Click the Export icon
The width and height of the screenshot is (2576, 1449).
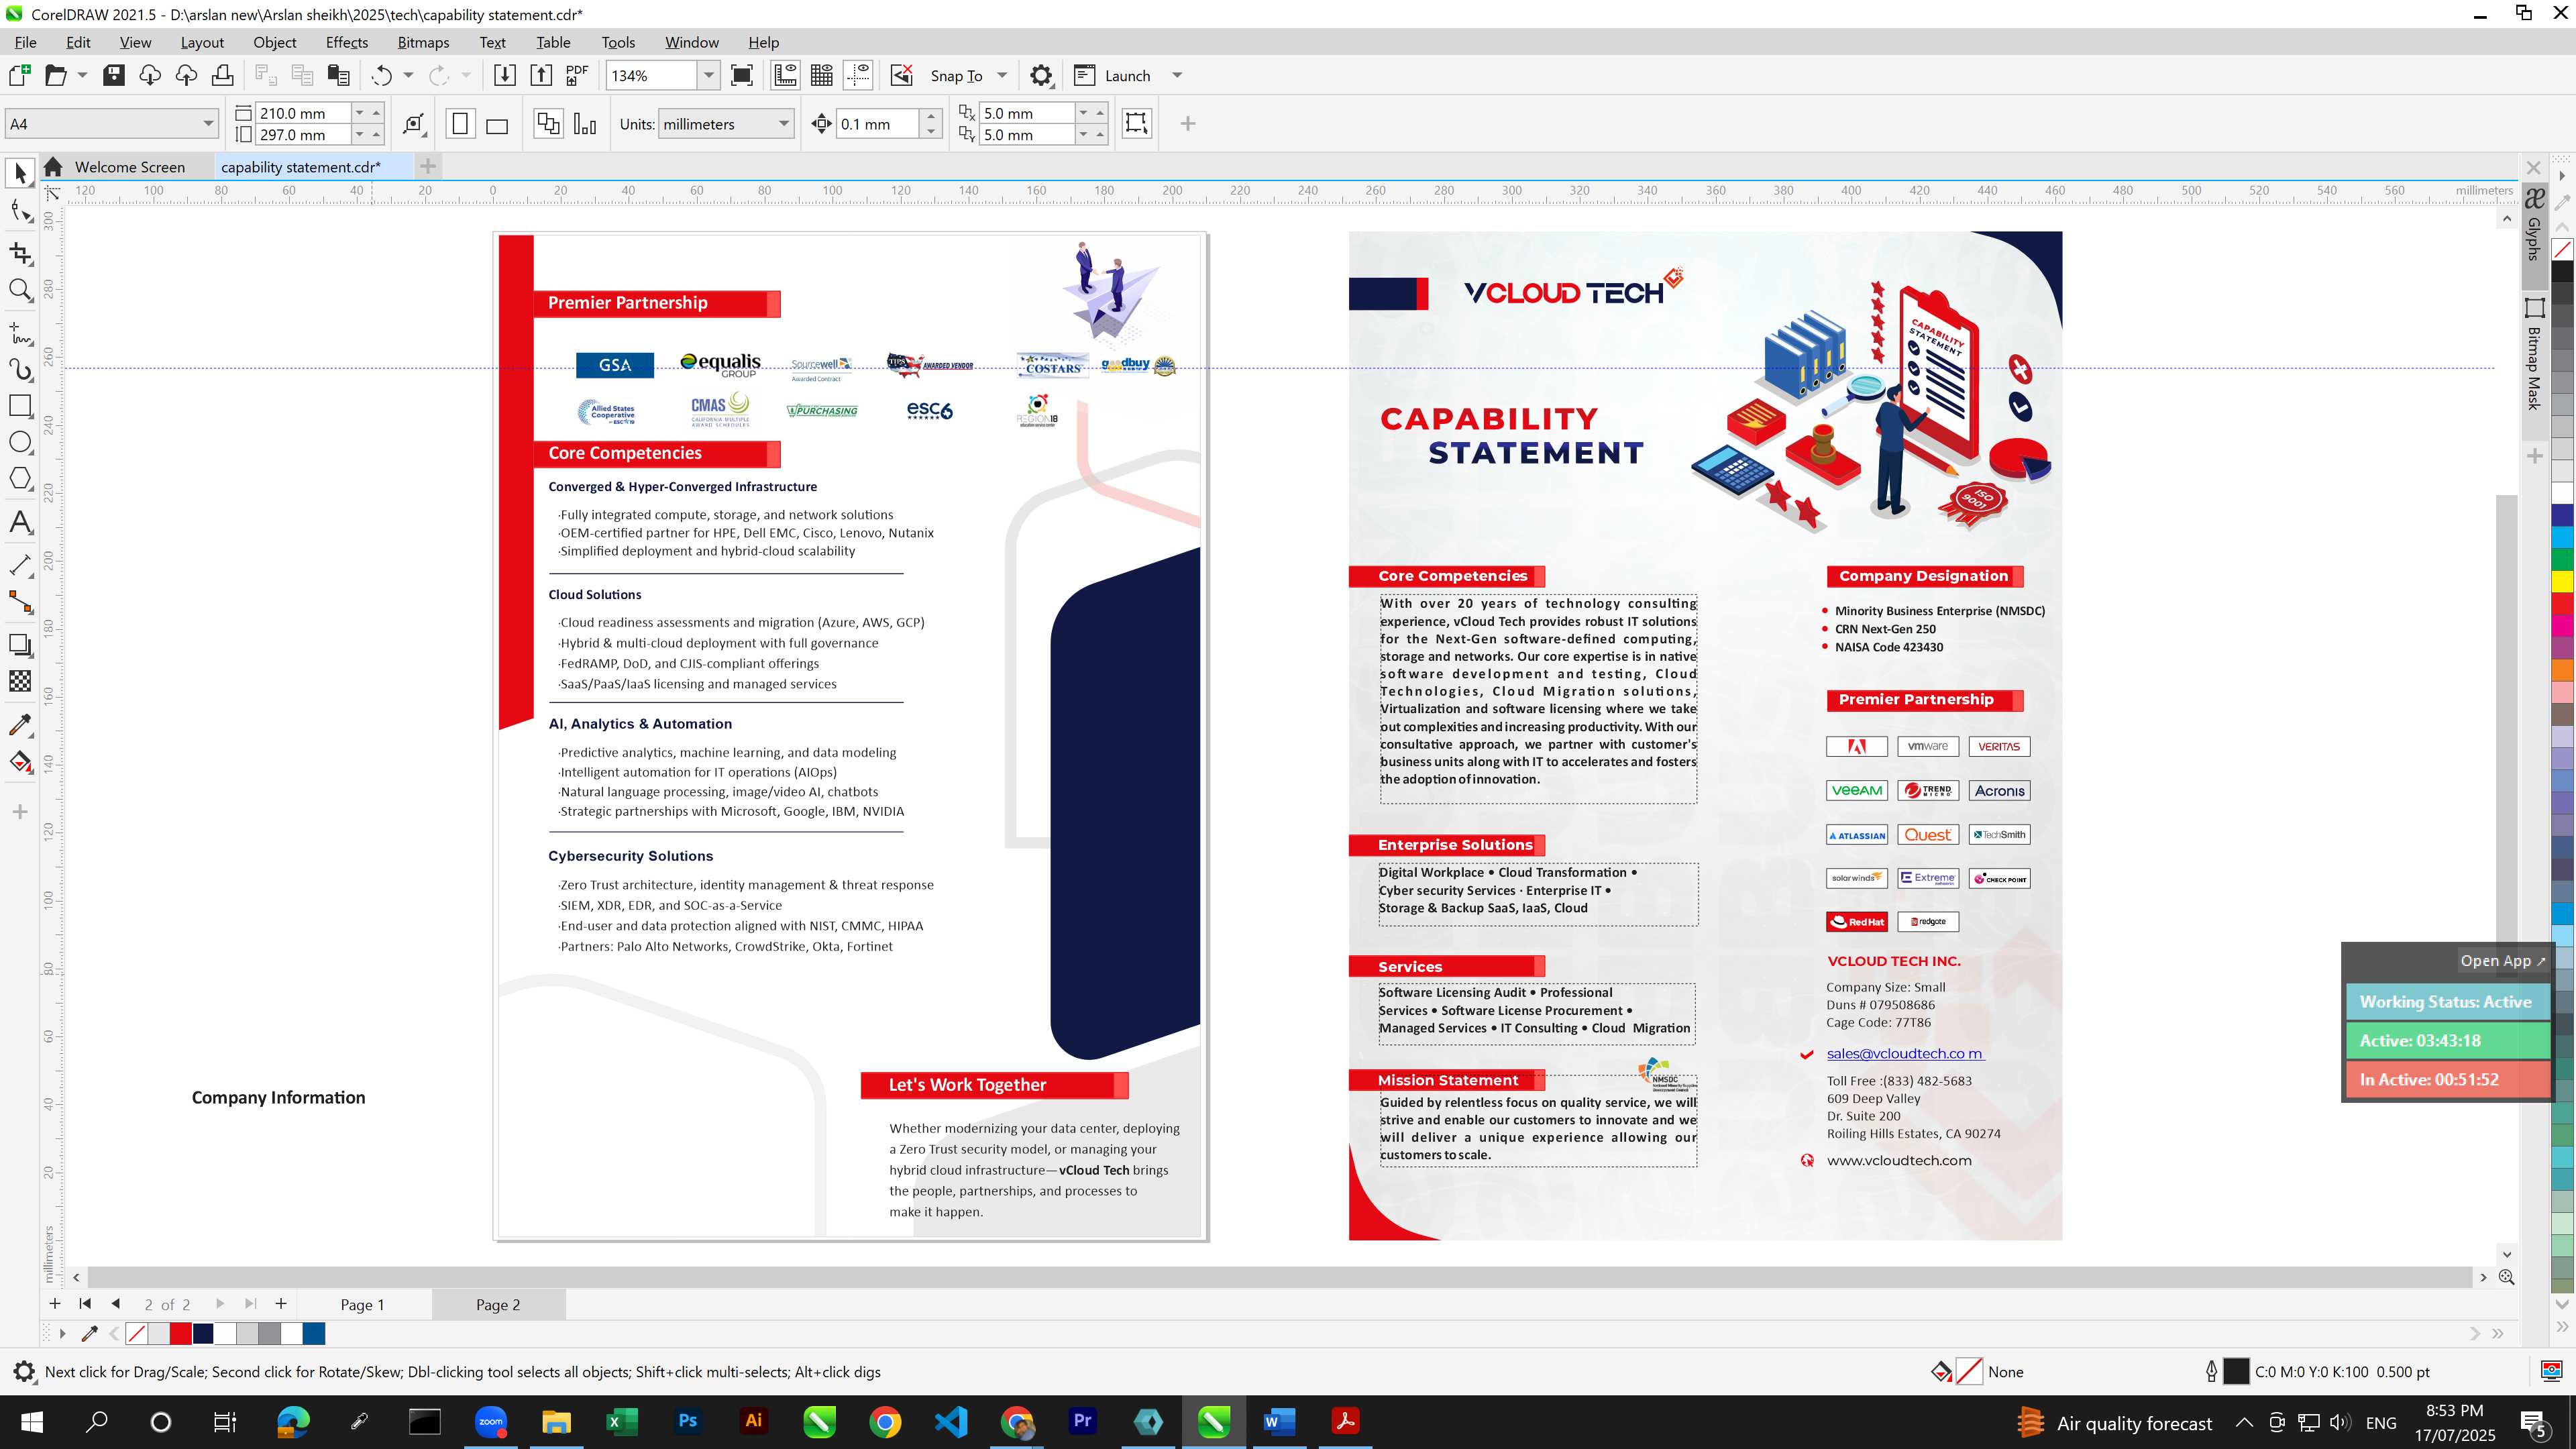click(x=541, y=75)
